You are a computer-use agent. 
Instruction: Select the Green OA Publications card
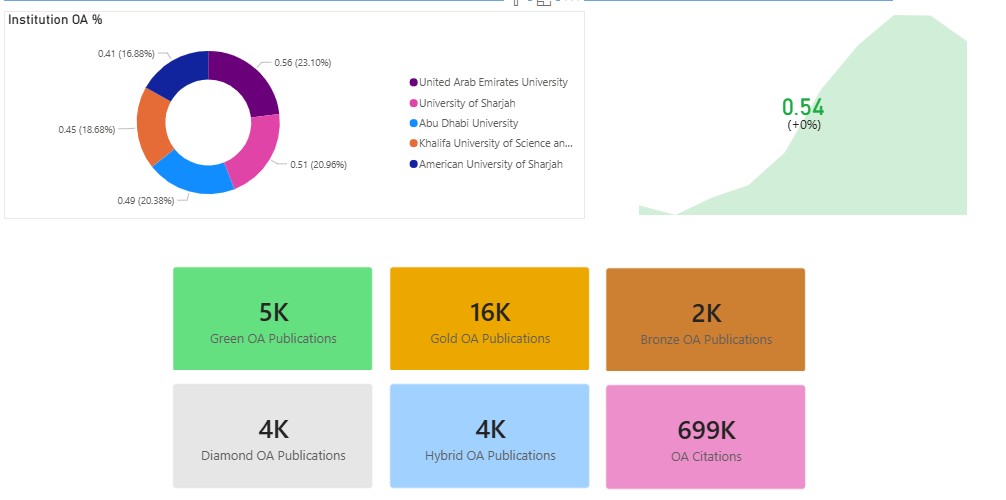click(273, 319)
